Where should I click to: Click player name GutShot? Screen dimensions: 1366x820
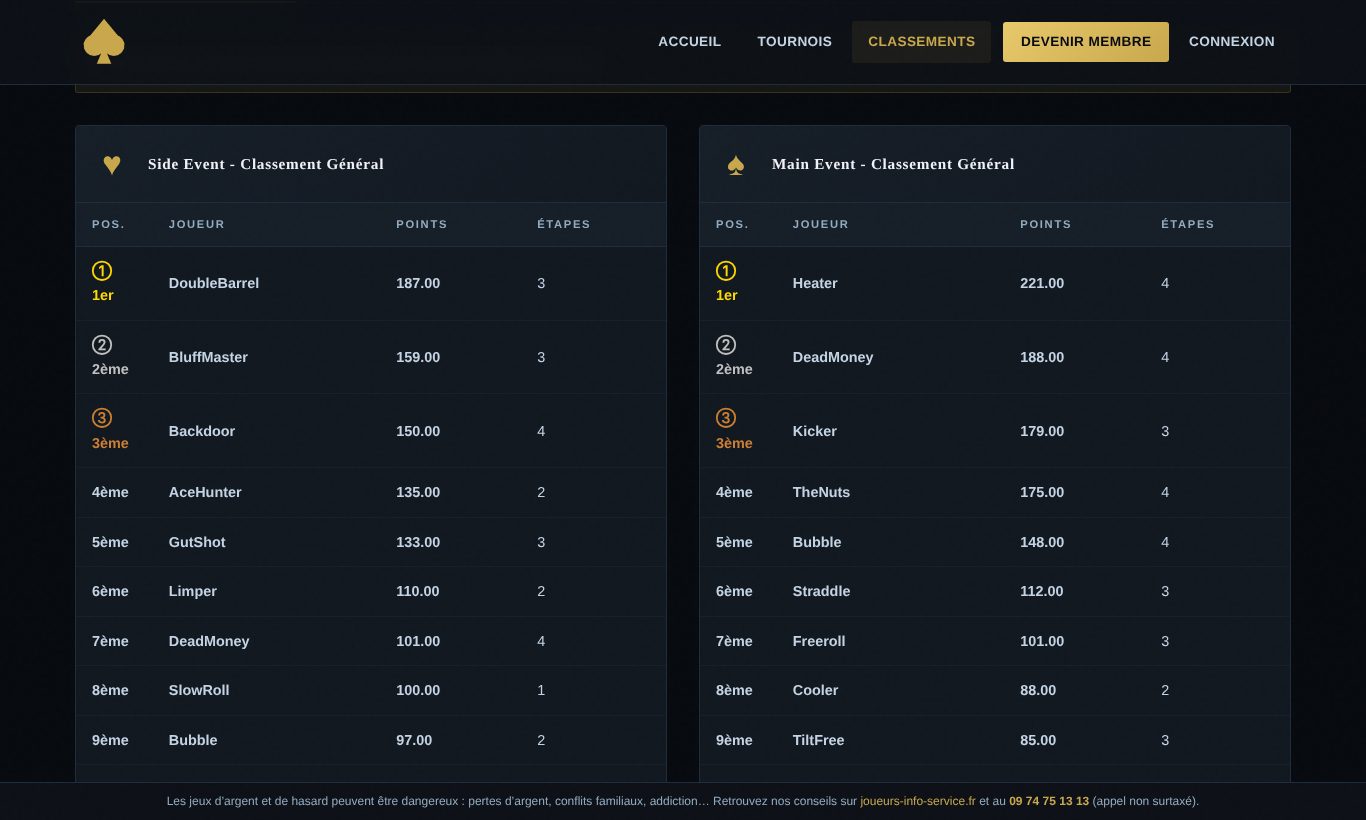click(197, 542)
